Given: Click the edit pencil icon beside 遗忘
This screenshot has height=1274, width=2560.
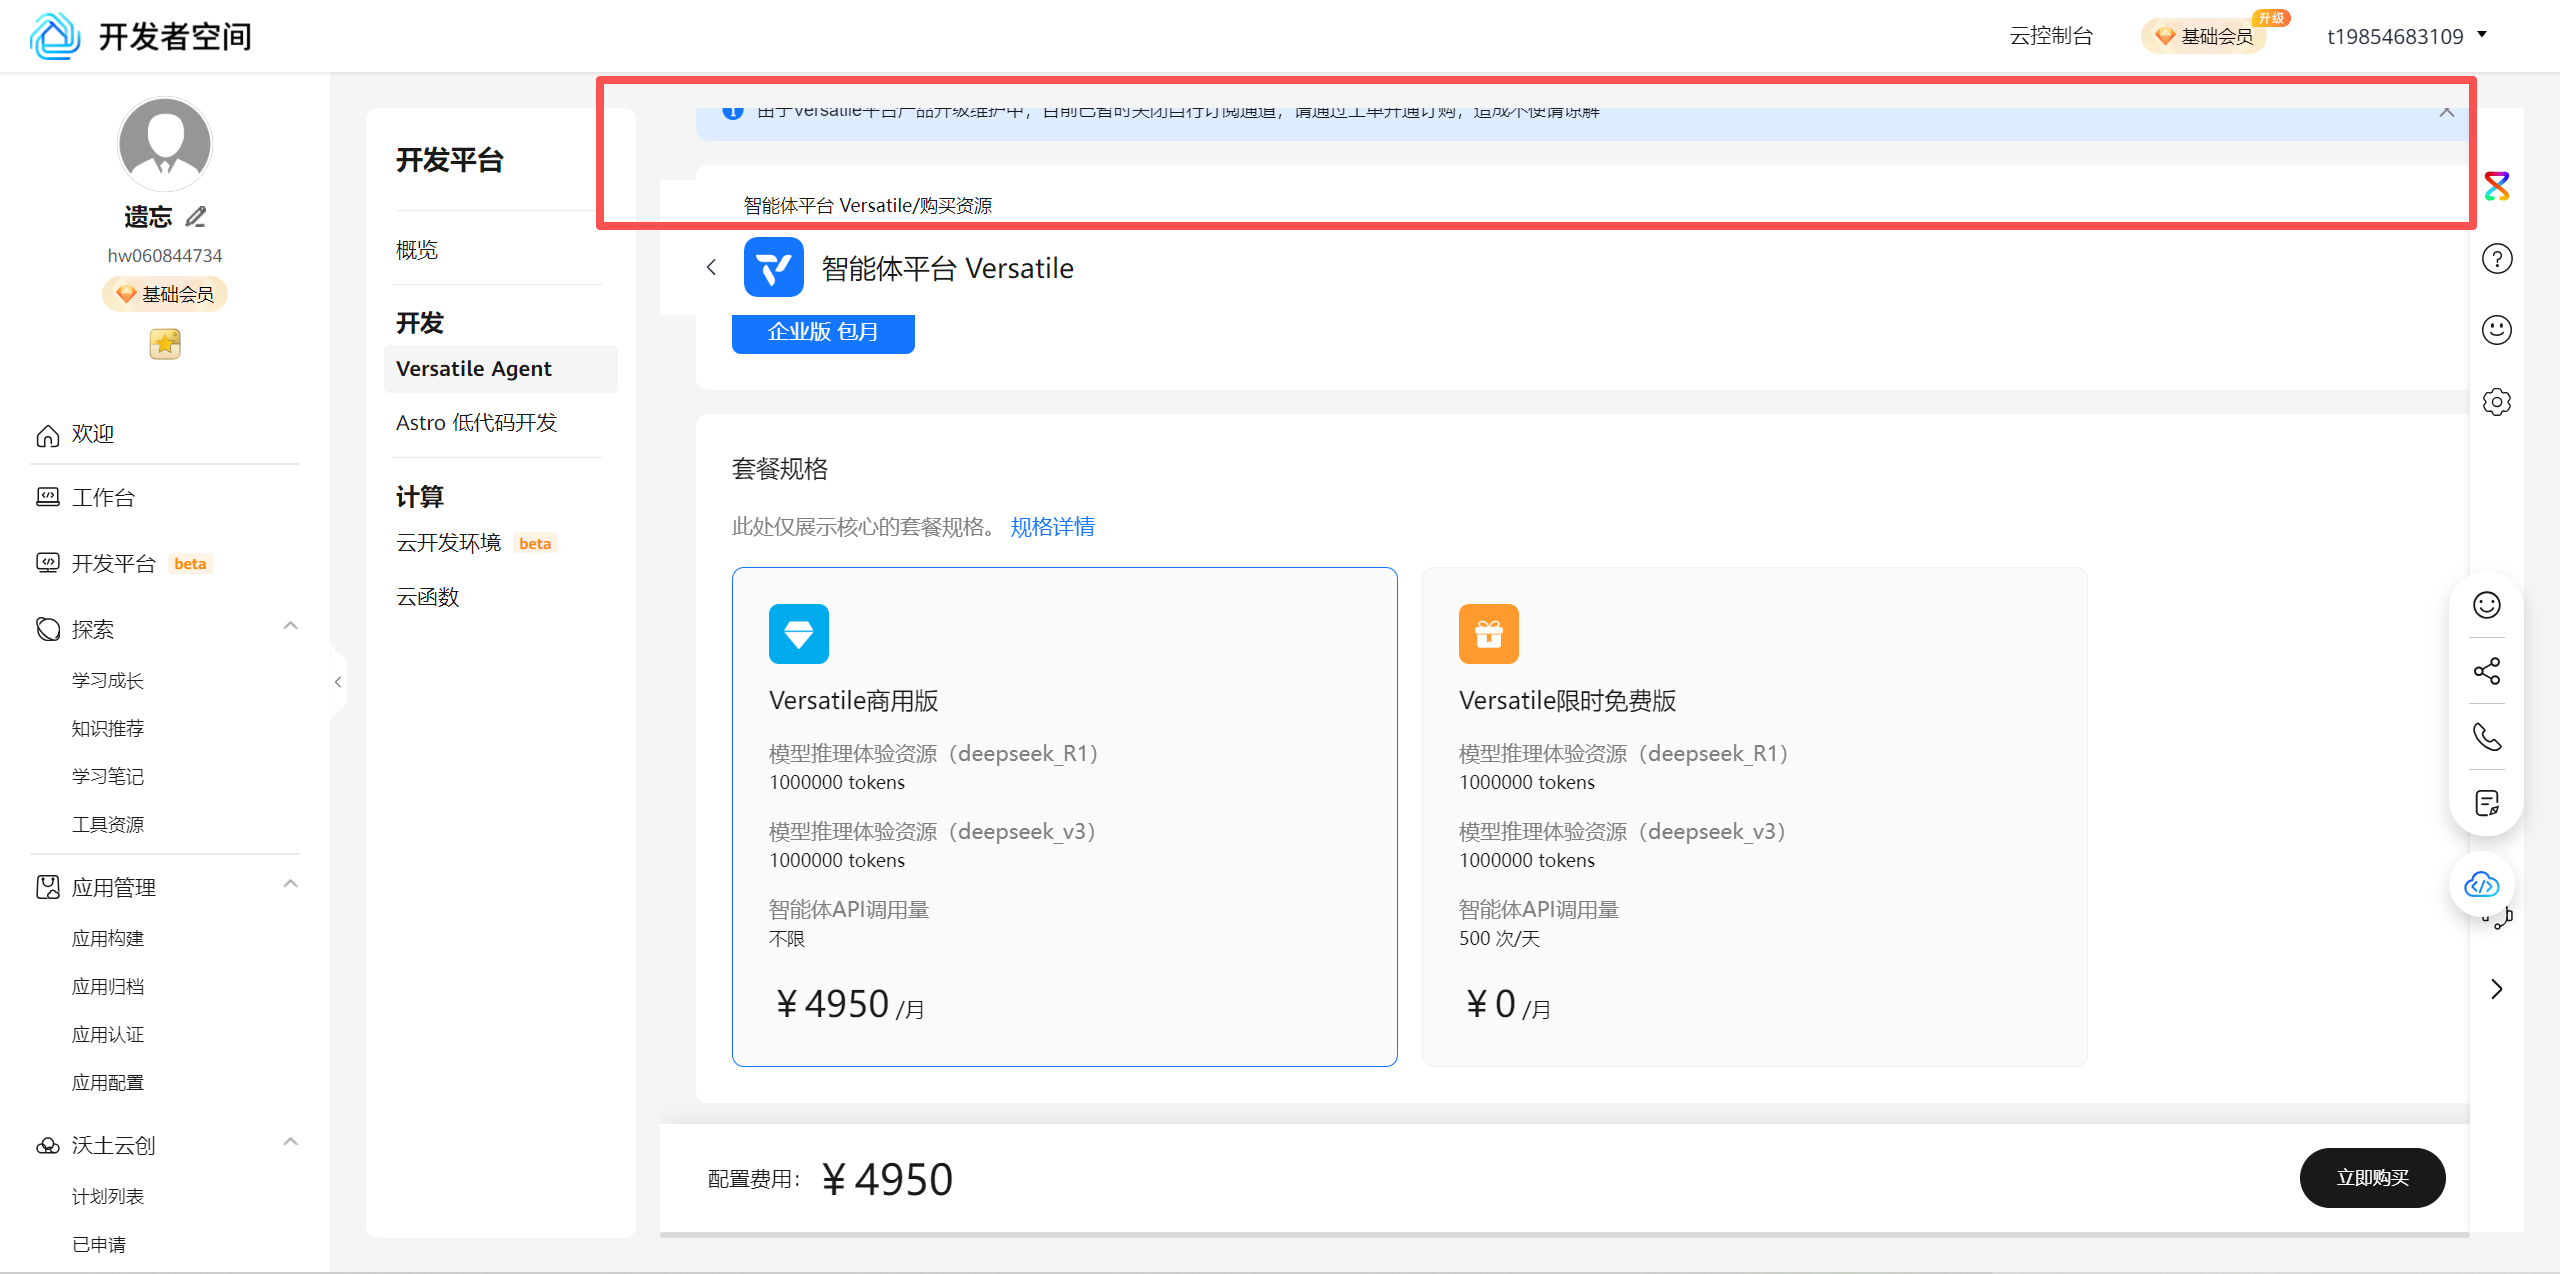Looking at the screenshot, I should point(196,216).
